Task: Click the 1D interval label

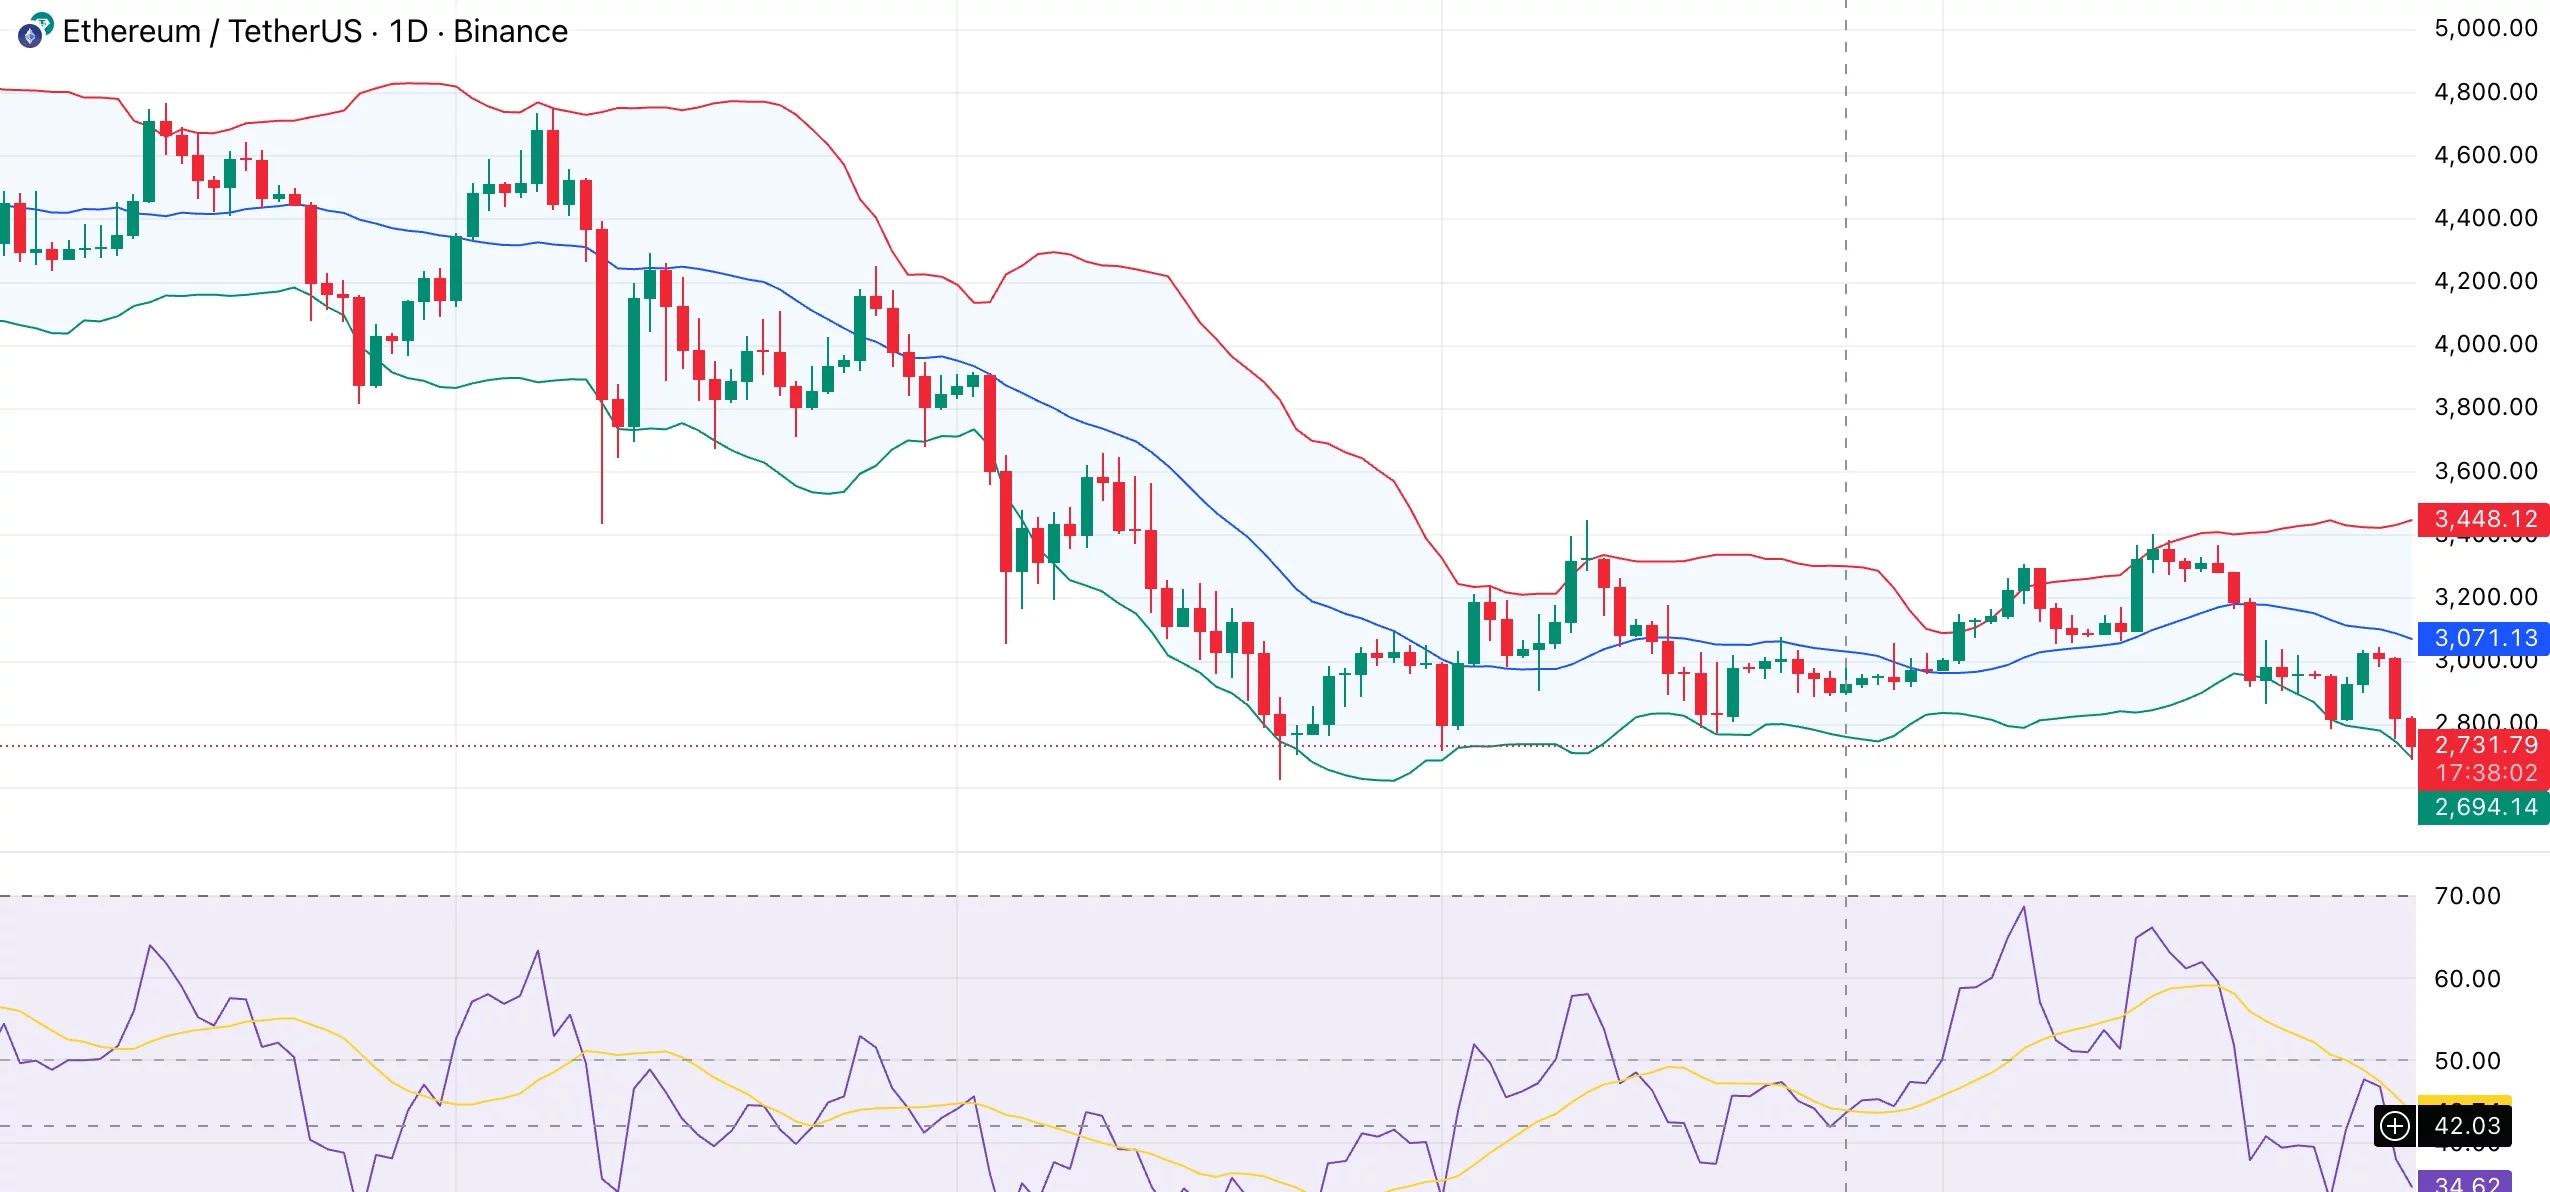Action: pos(408,32)
